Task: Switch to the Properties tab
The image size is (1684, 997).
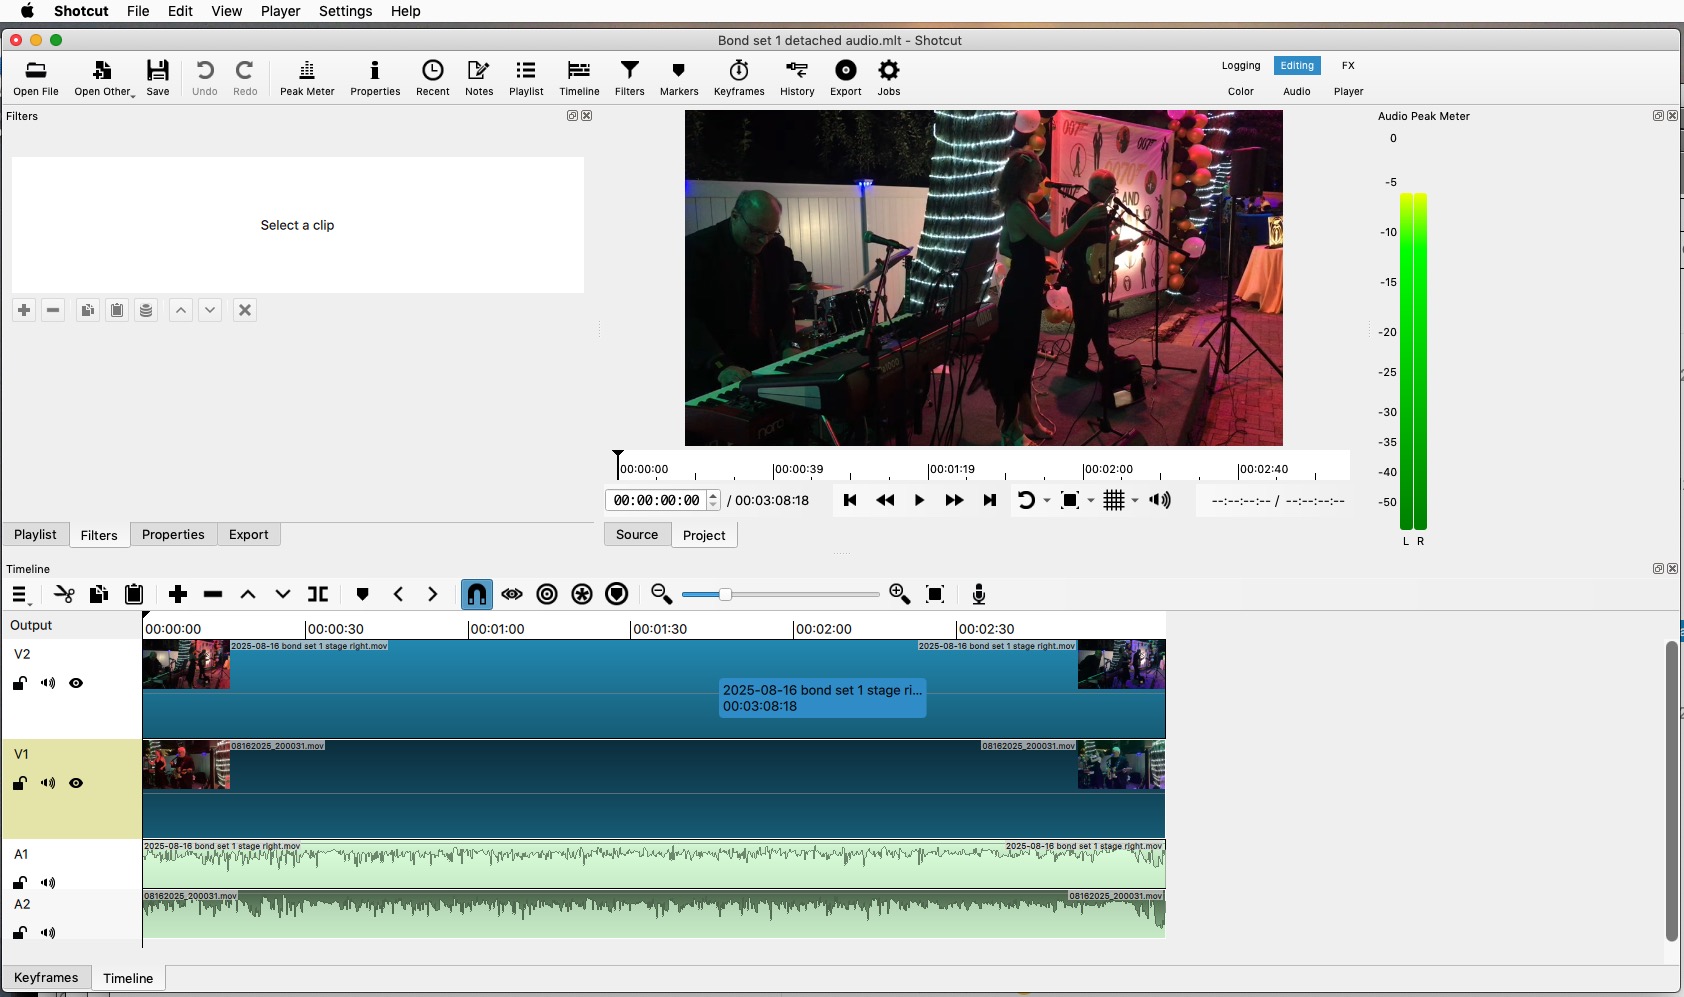Action: [x=173, y=534]
